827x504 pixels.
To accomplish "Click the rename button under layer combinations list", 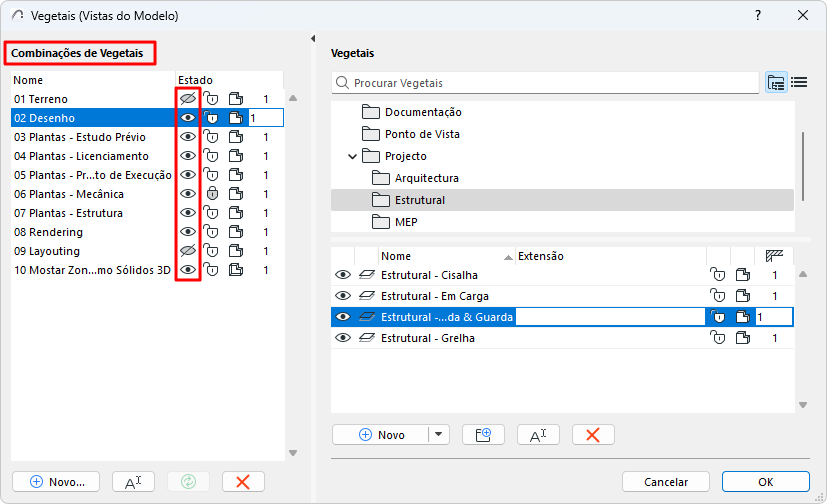I will click(133, 481).
